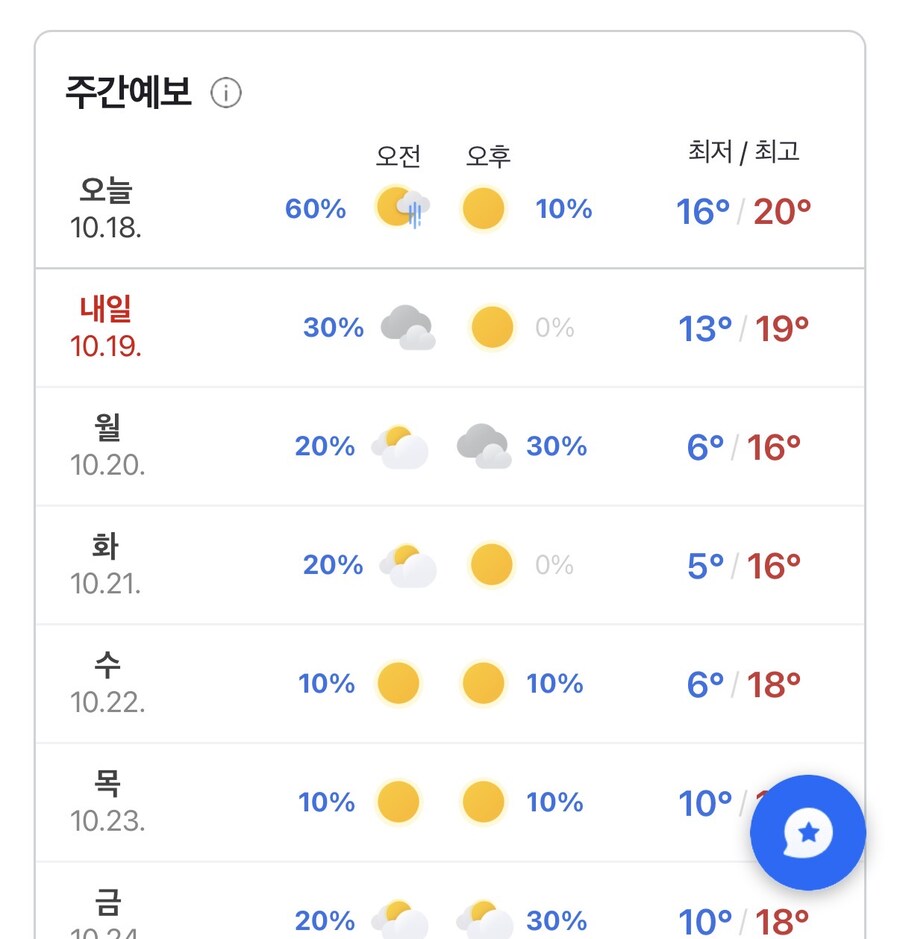Click today's 60% morning rain probability
Image resolution: width=900 pixels, height=939 pixels.
click(x=315, y=209)
